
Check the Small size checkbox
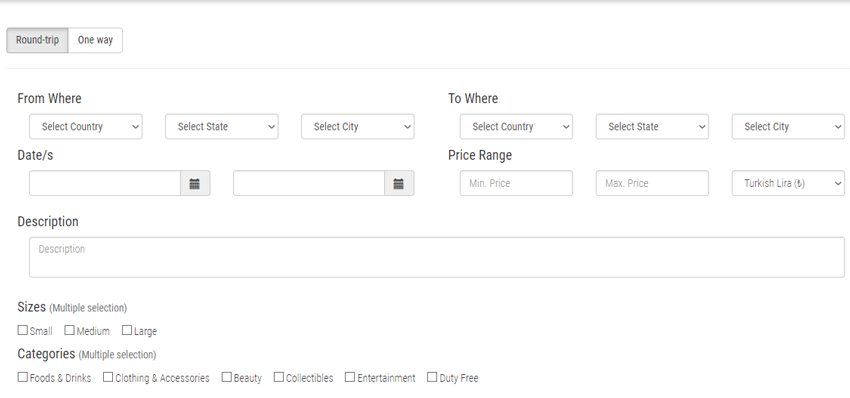pyautogui.click(x=23, y=330)
